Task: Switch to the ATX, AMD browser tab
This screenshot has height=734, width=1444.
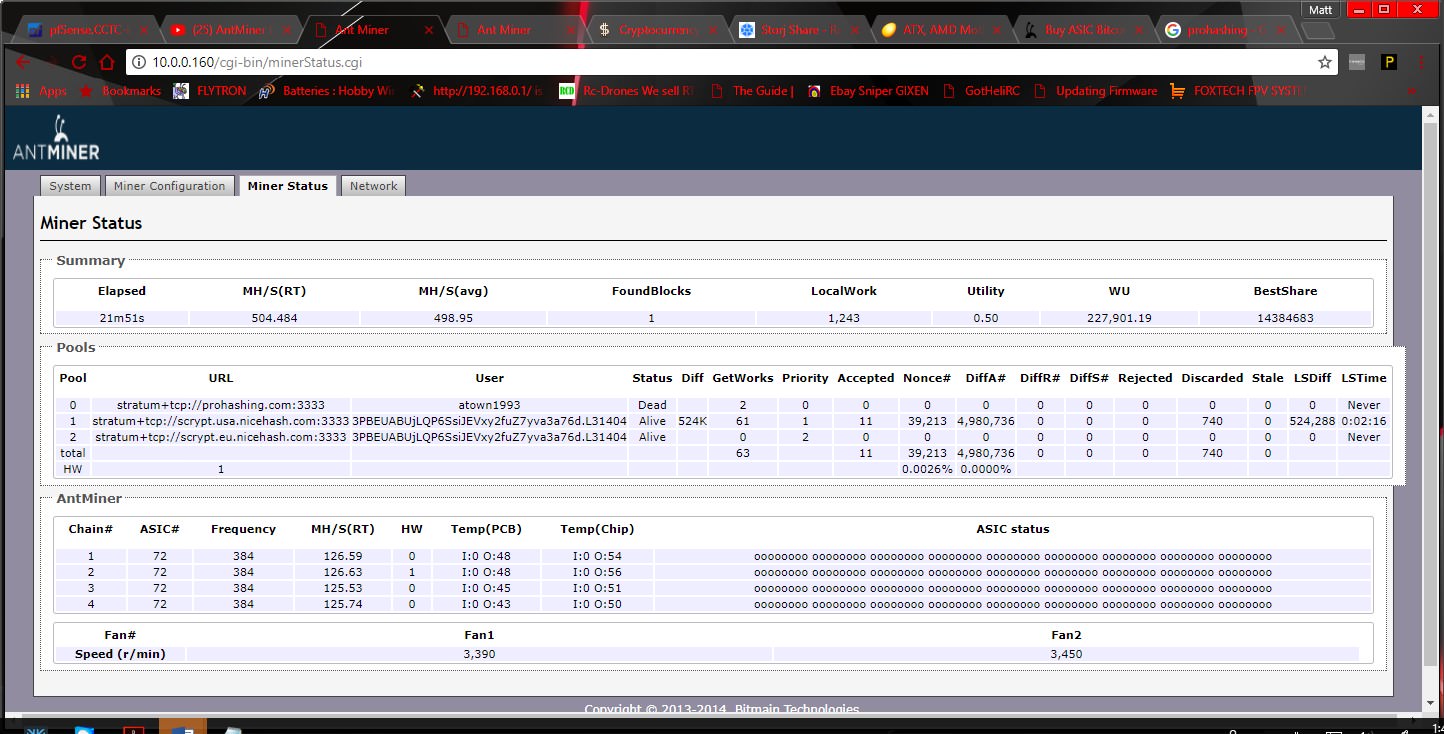Action: click(x=944, y=30)
